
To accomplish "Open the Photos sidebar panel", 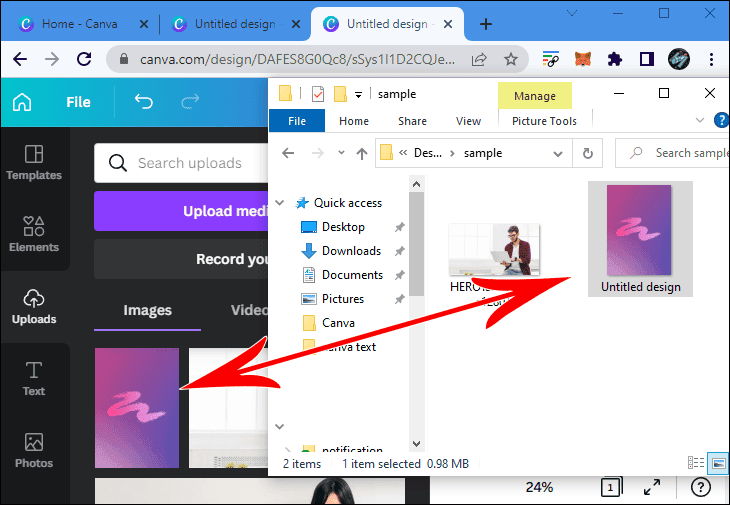I will pos(34,450).
